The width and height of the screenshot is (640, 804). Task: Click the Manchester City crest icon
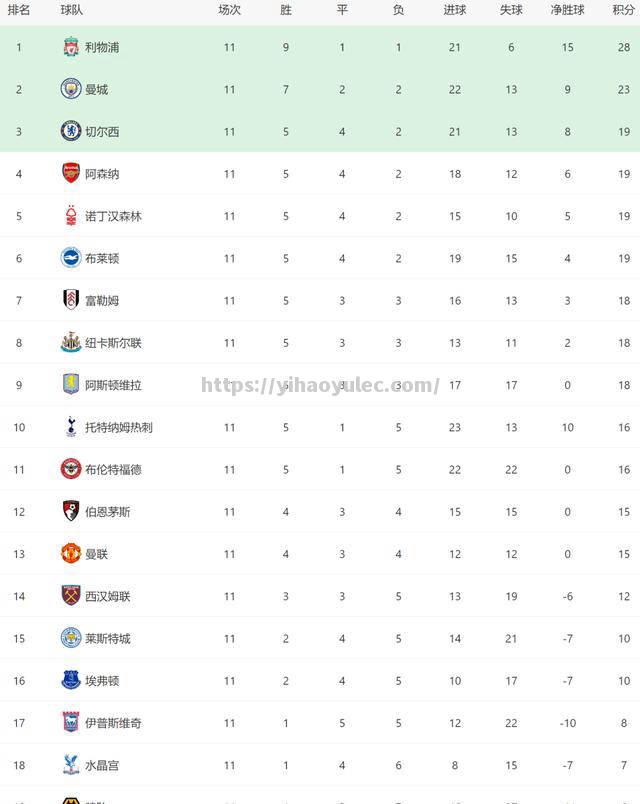pos(71,89)
